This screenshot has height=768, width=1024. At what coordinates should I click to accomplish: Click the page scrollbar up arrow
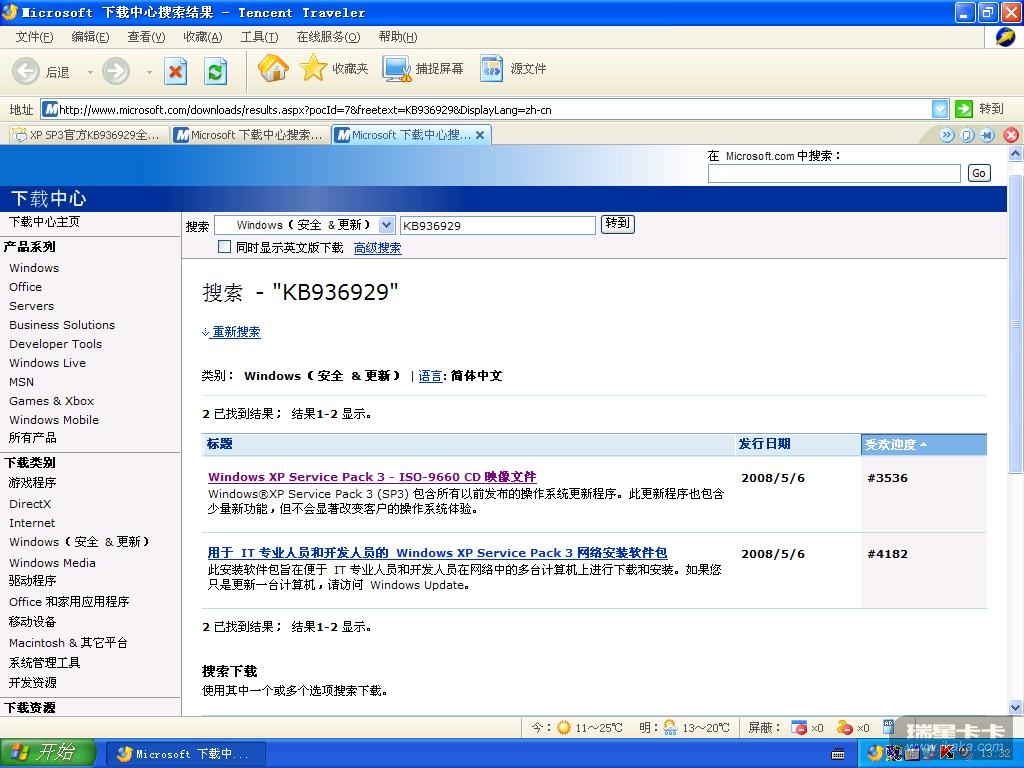(x=1016, y=154)
